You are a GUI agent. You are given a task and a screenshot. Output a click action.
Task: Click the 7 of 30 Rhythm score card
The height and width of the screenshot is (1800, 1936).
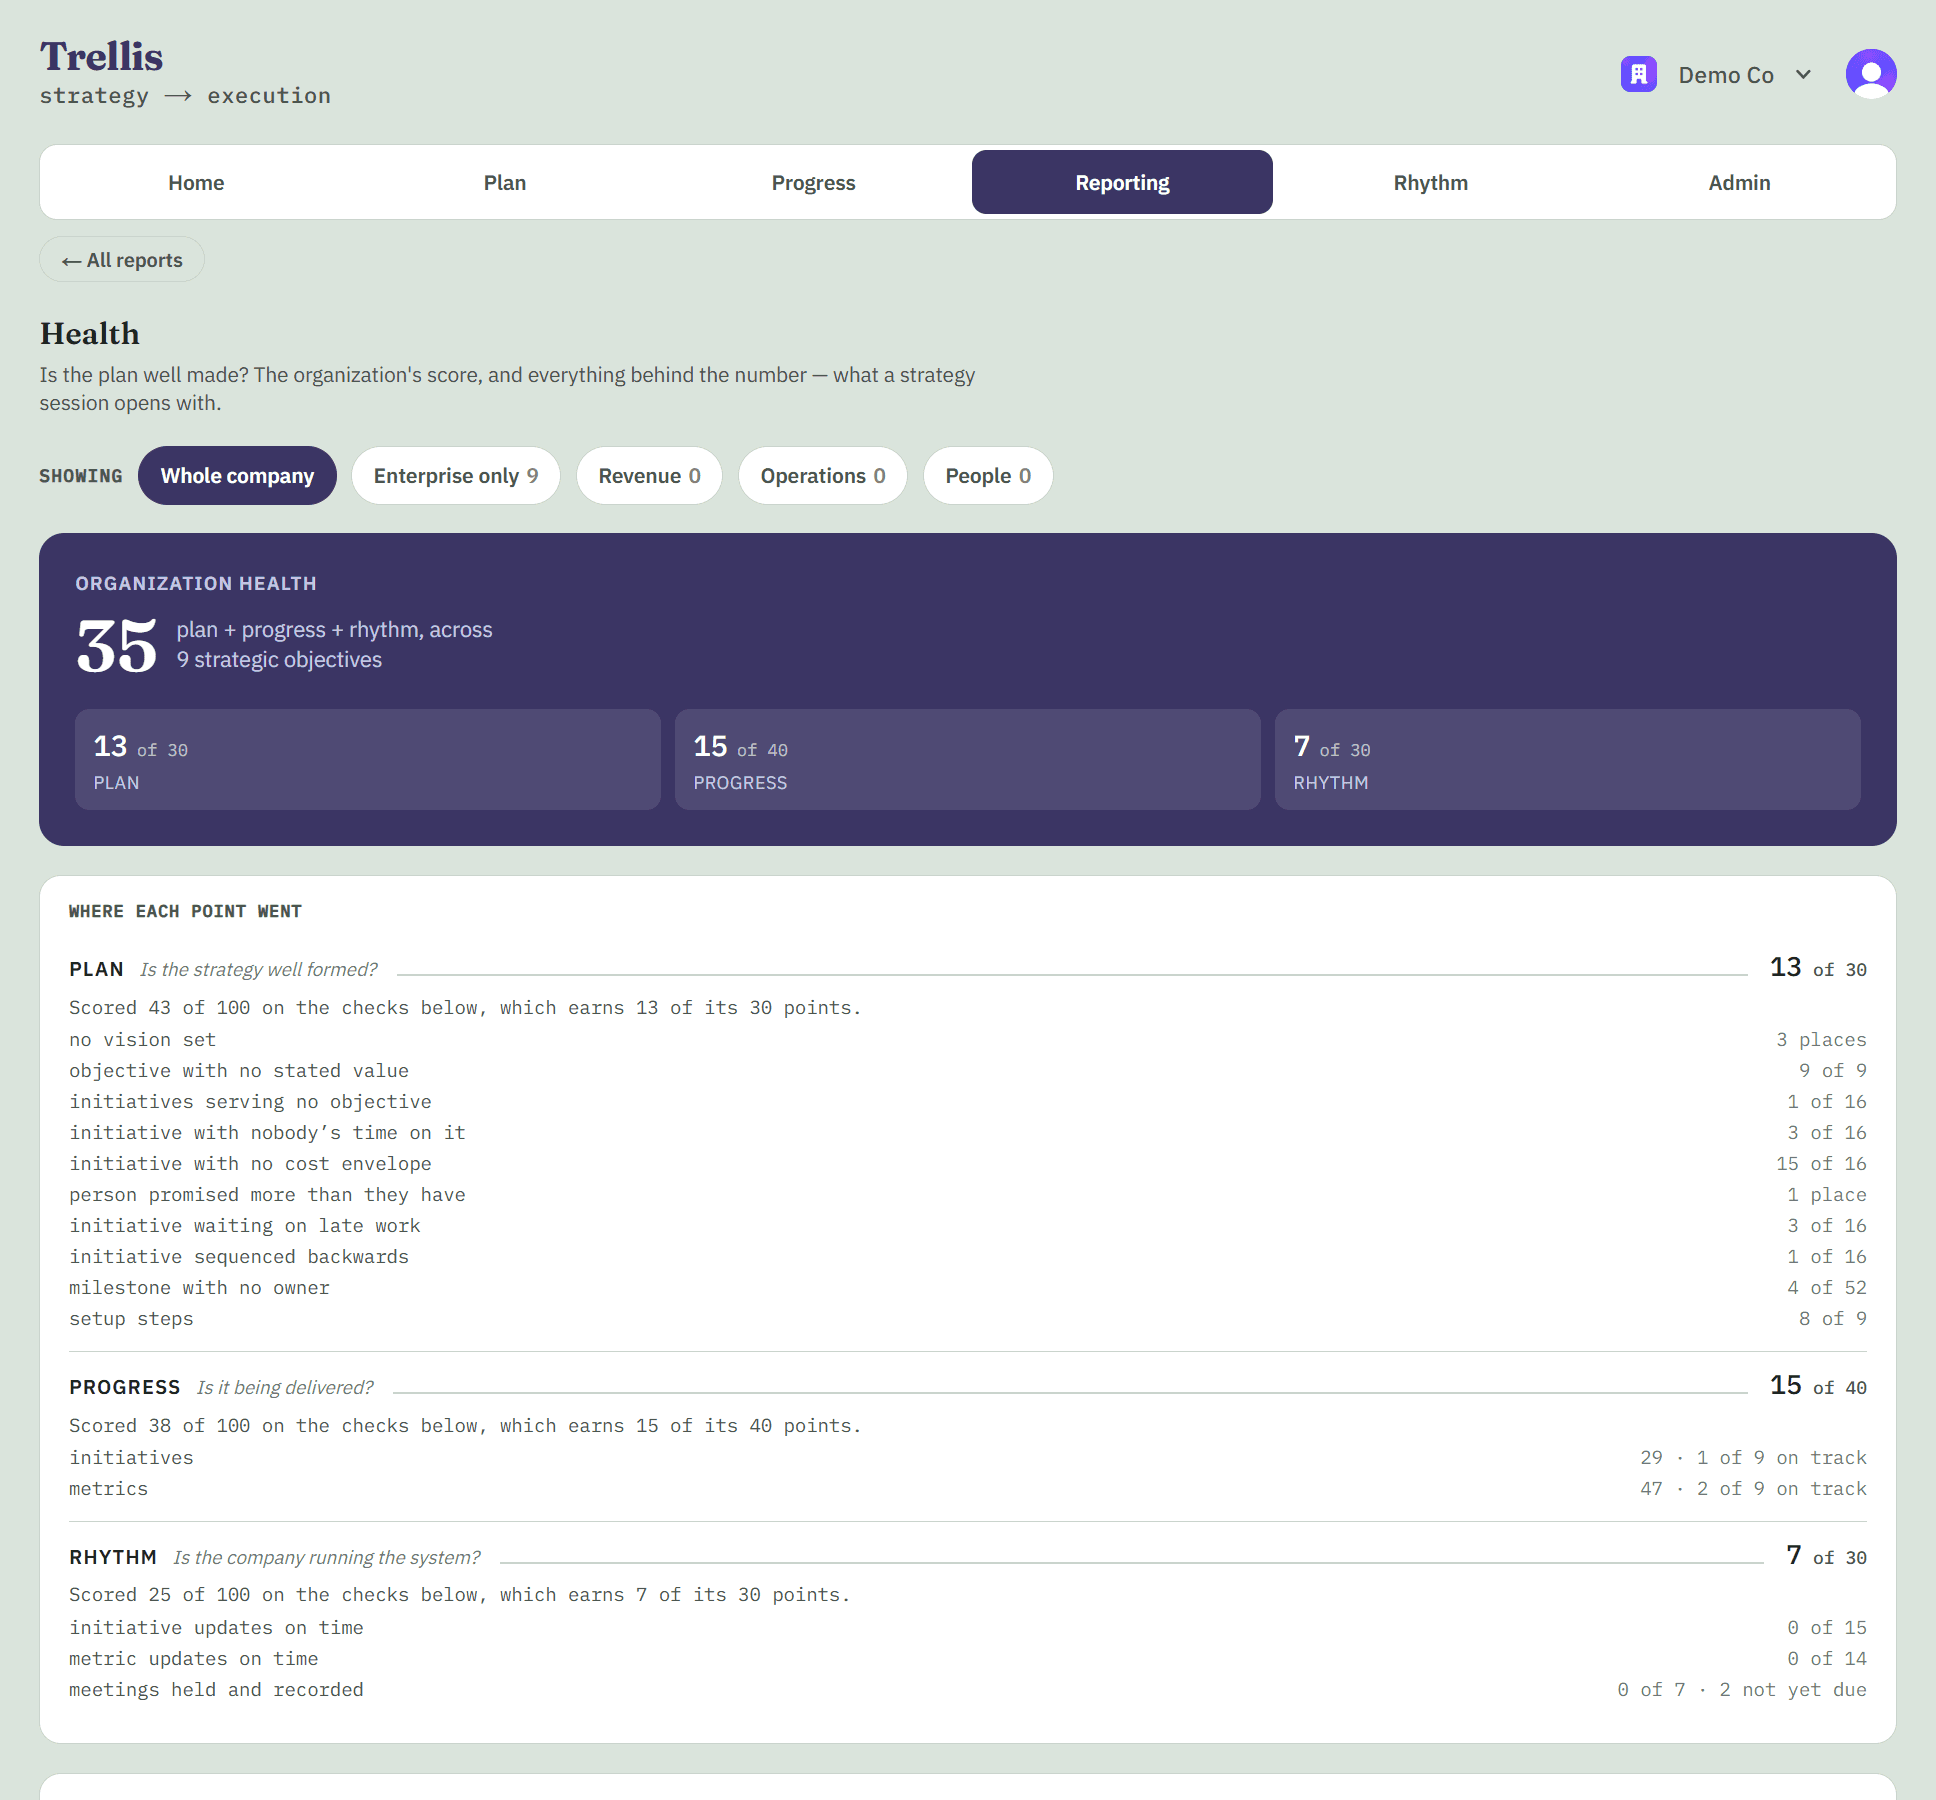click(1568, 760)
